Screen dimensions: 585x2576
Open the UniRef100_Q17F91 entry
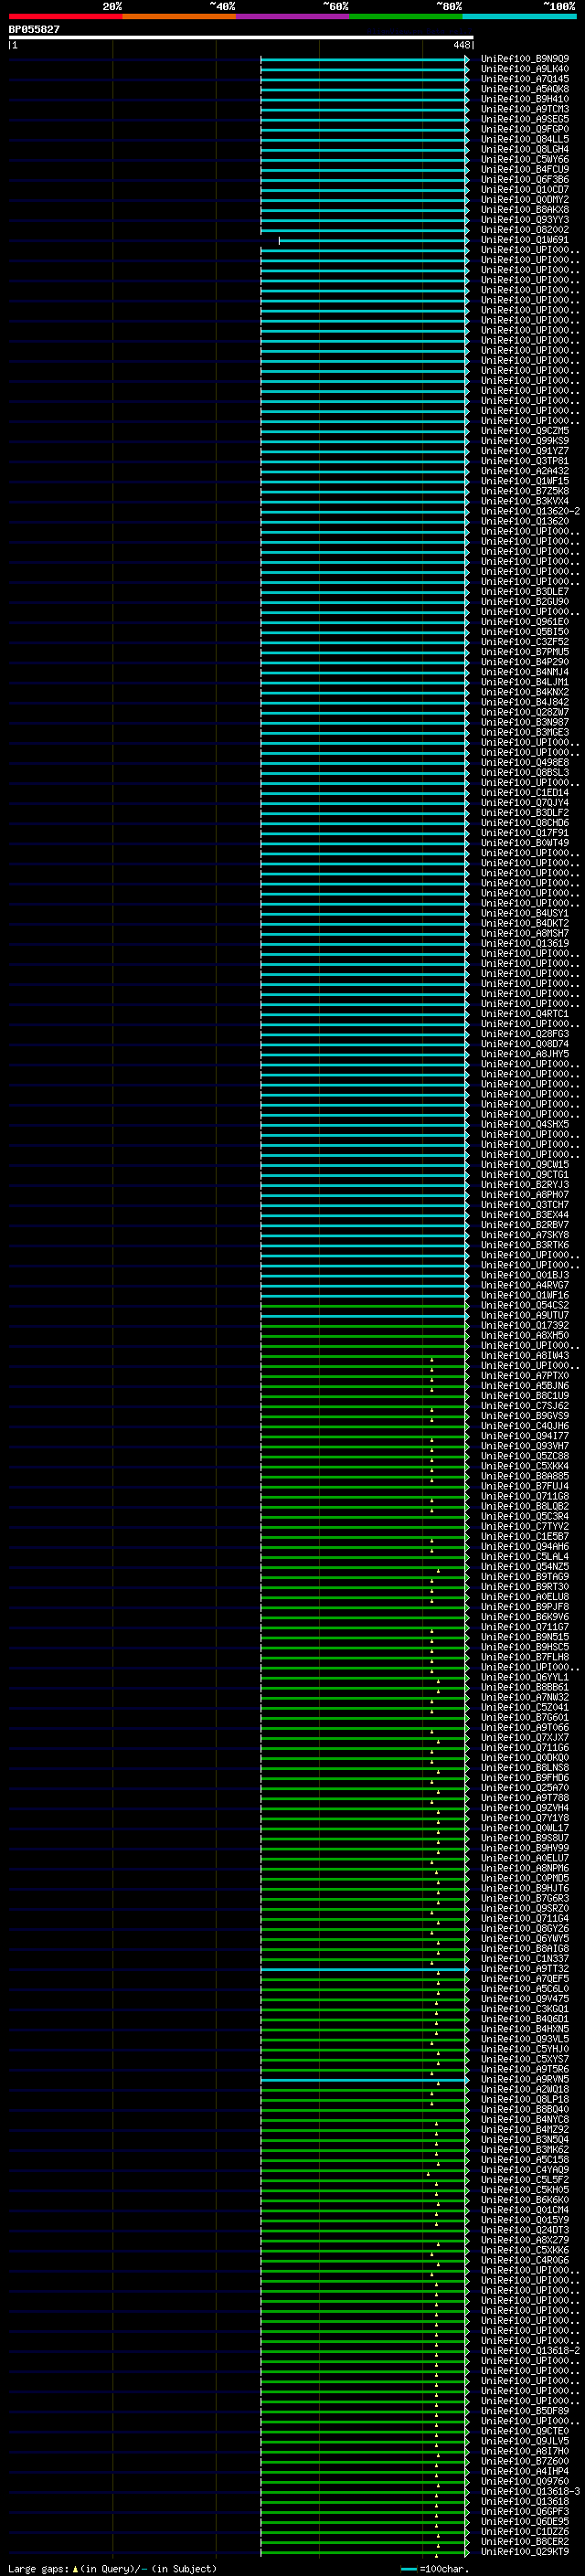(524, 833)
